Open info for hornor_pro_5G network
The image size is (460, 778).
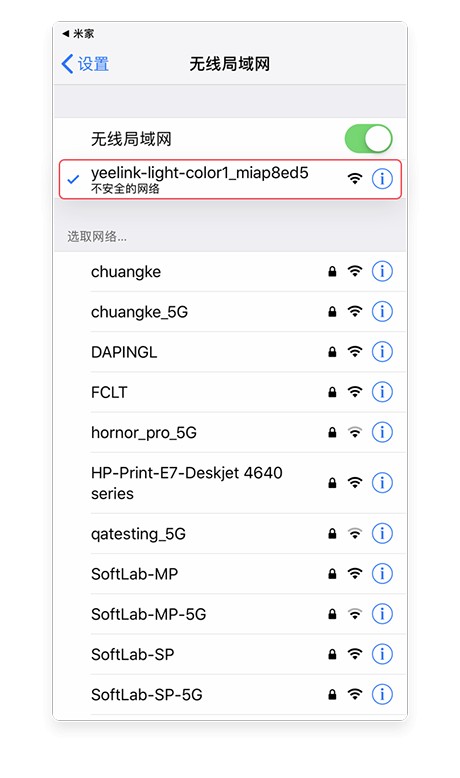click(x=382, y=432)
